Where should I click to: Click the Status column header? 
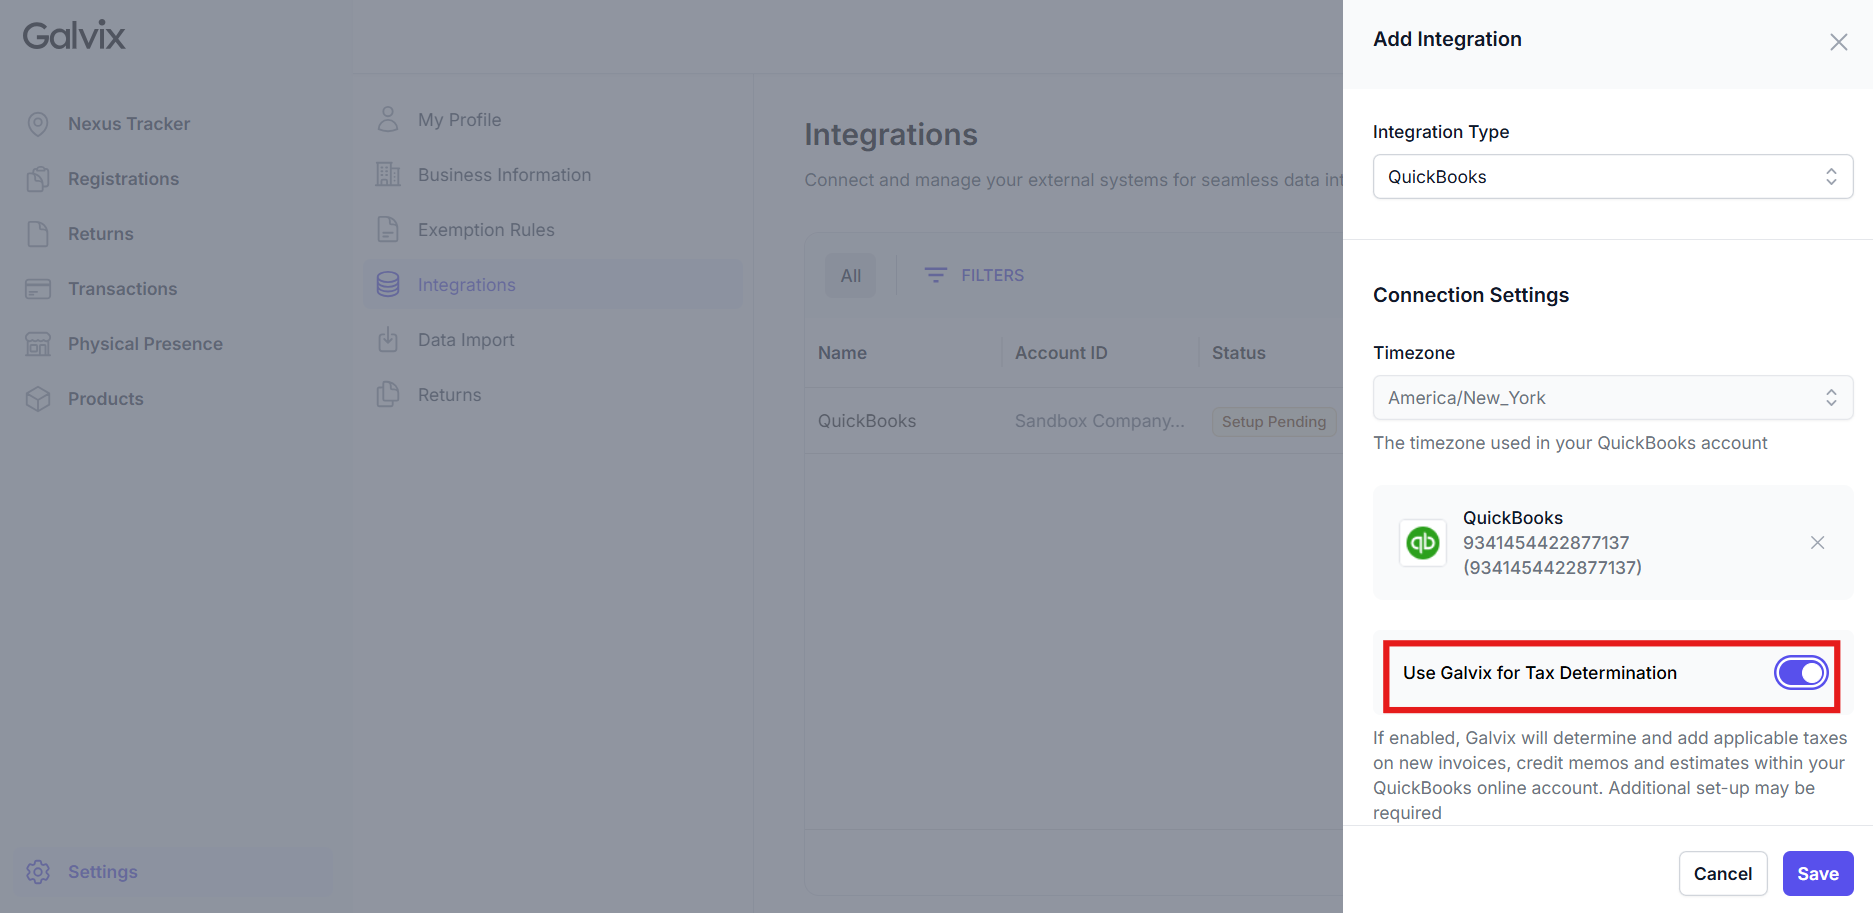[x=1238, y=353]
